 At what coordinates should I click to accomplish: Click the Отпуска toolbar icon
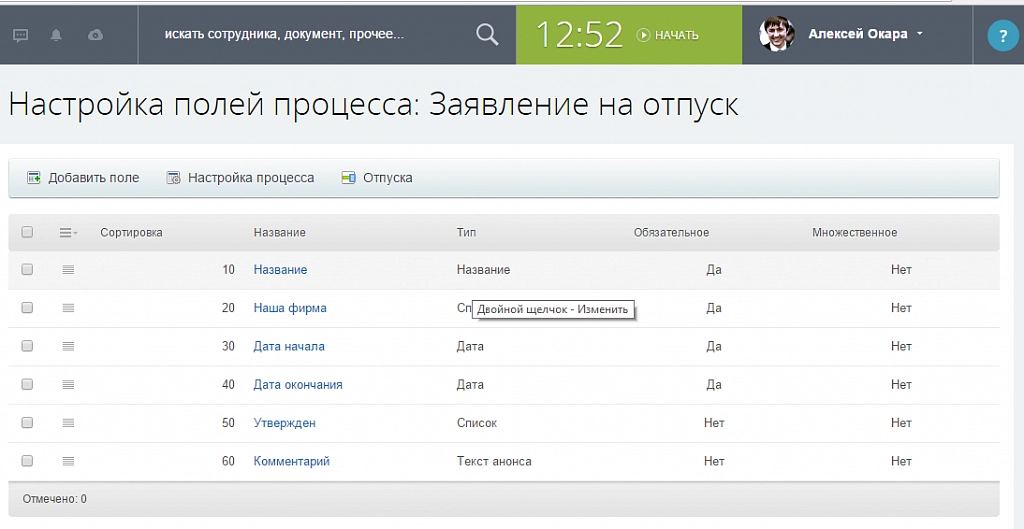click(349, 178)
